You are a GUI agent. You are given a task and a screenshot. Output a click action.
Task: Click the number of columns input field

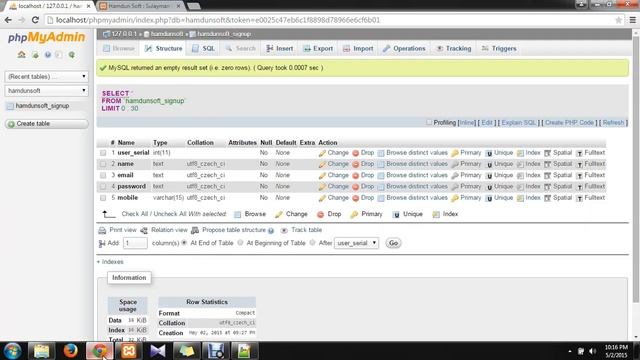(135, 243)
